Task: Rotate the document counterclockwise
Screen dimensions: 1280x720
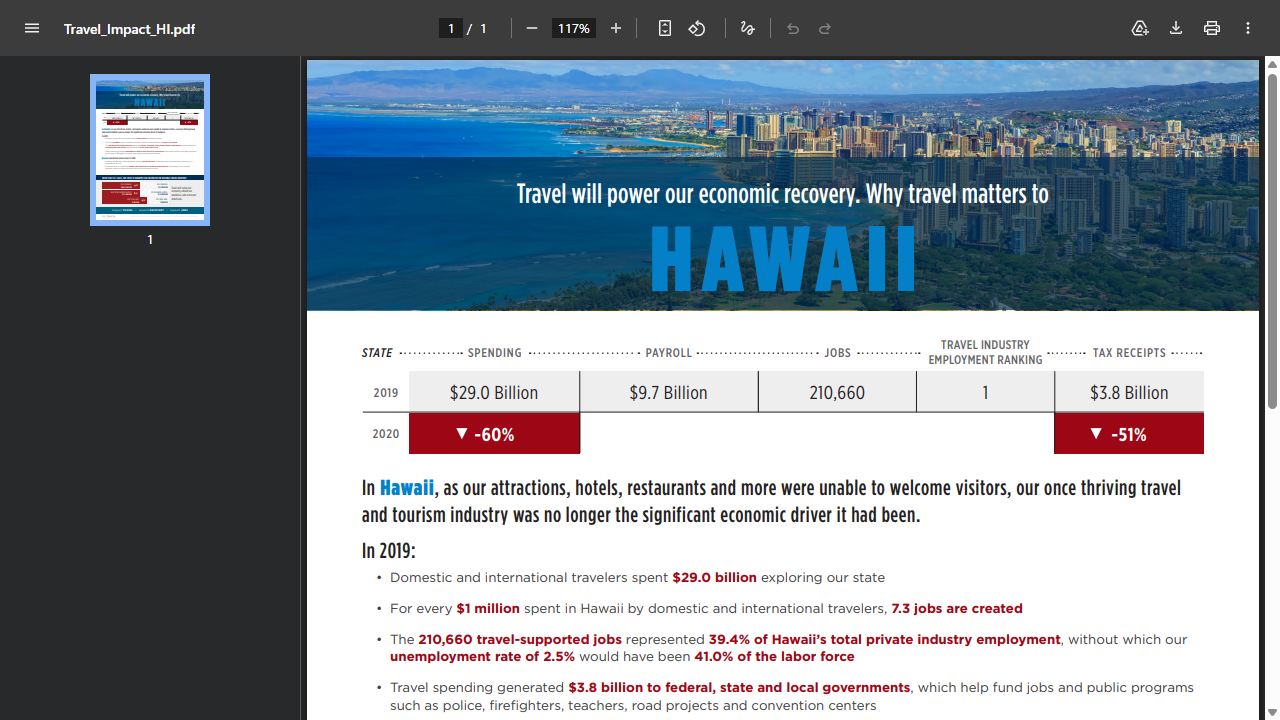Action: click(x=697, y=28)
